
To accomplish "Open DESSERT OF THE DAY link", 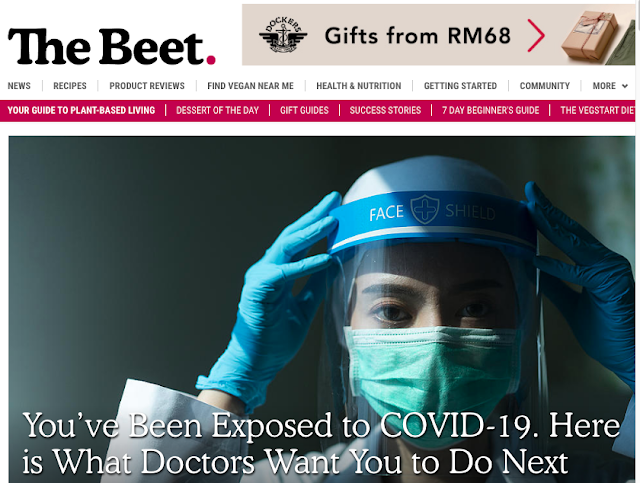I will click(218, 110).
